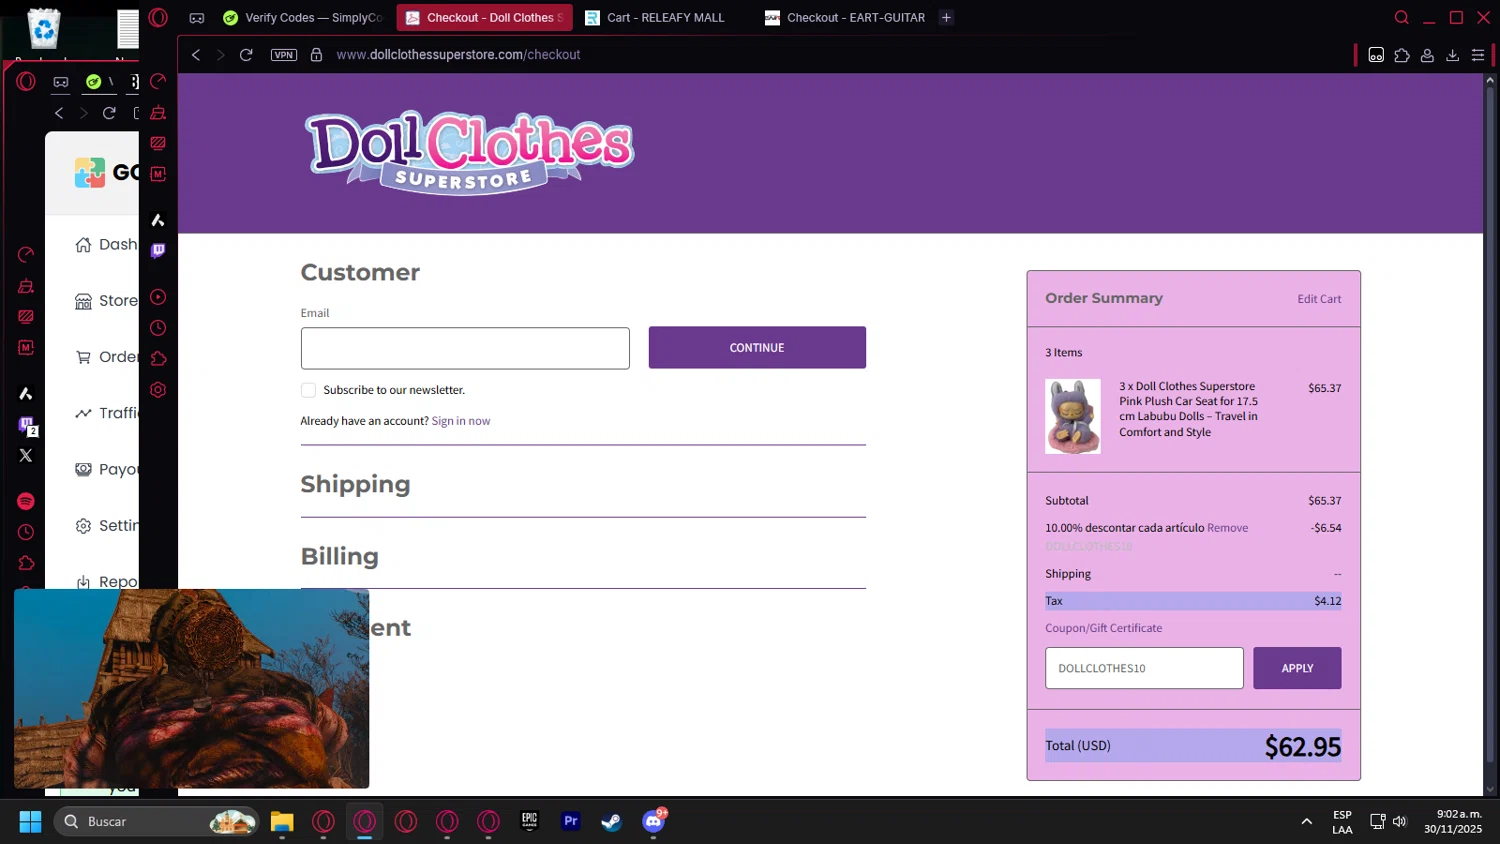Open the downloads icon in the toolbar
The width and height of the screenshot is (1500, 844).
click(1453, 55)
